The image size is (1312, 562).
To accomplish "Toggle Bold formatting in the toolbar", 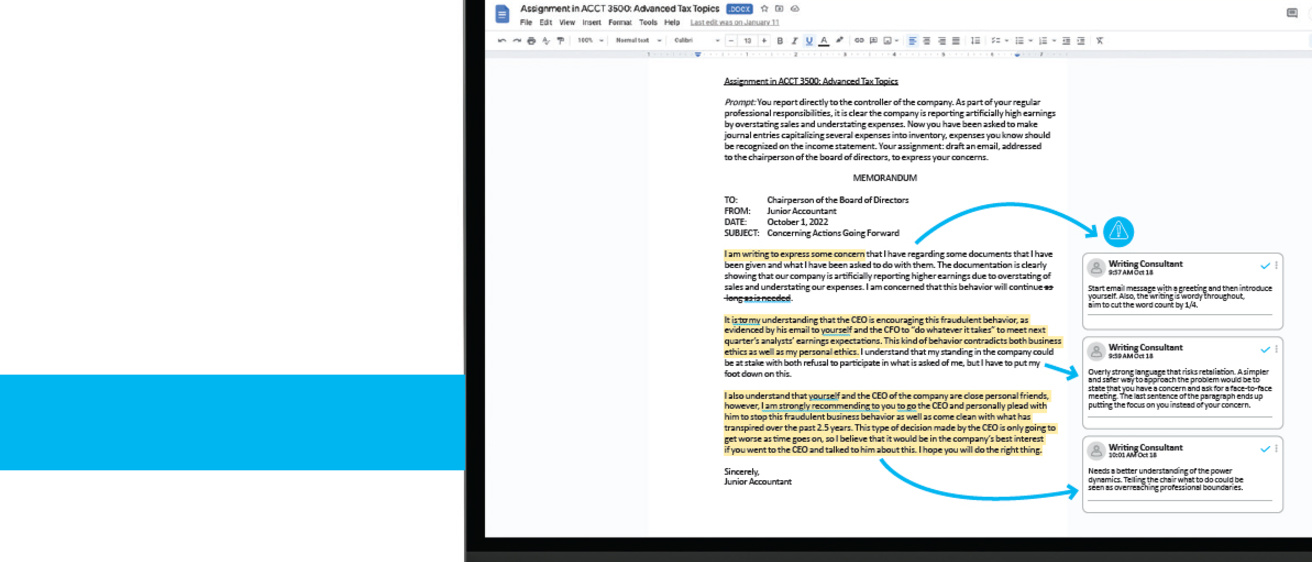I will [x=780, y=40].
